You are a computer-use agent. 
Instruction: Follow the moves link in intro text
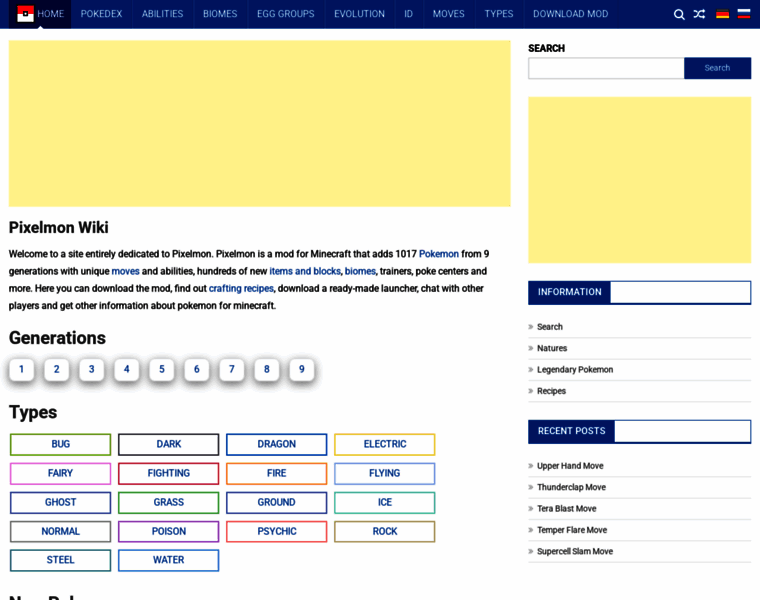[x=126, y=271]
